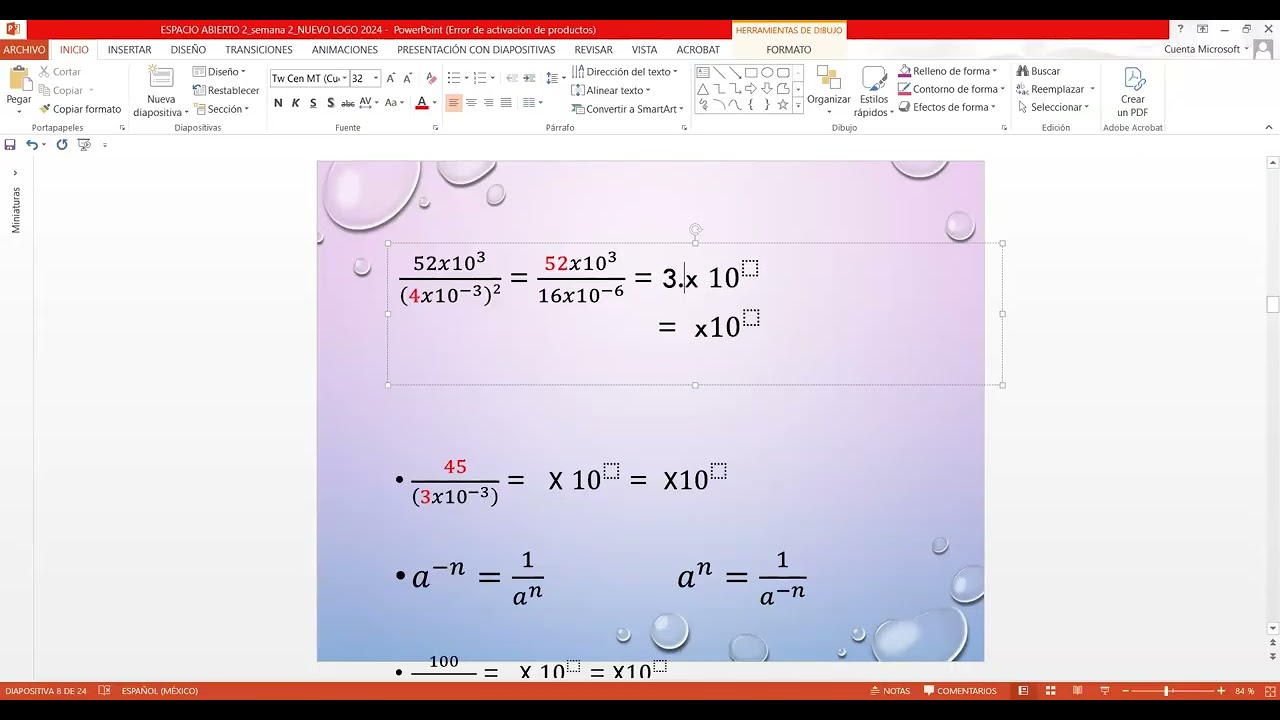
Task: Decrease font size with the small A icon
Action: pyautogui.click(x=408, y=78)
